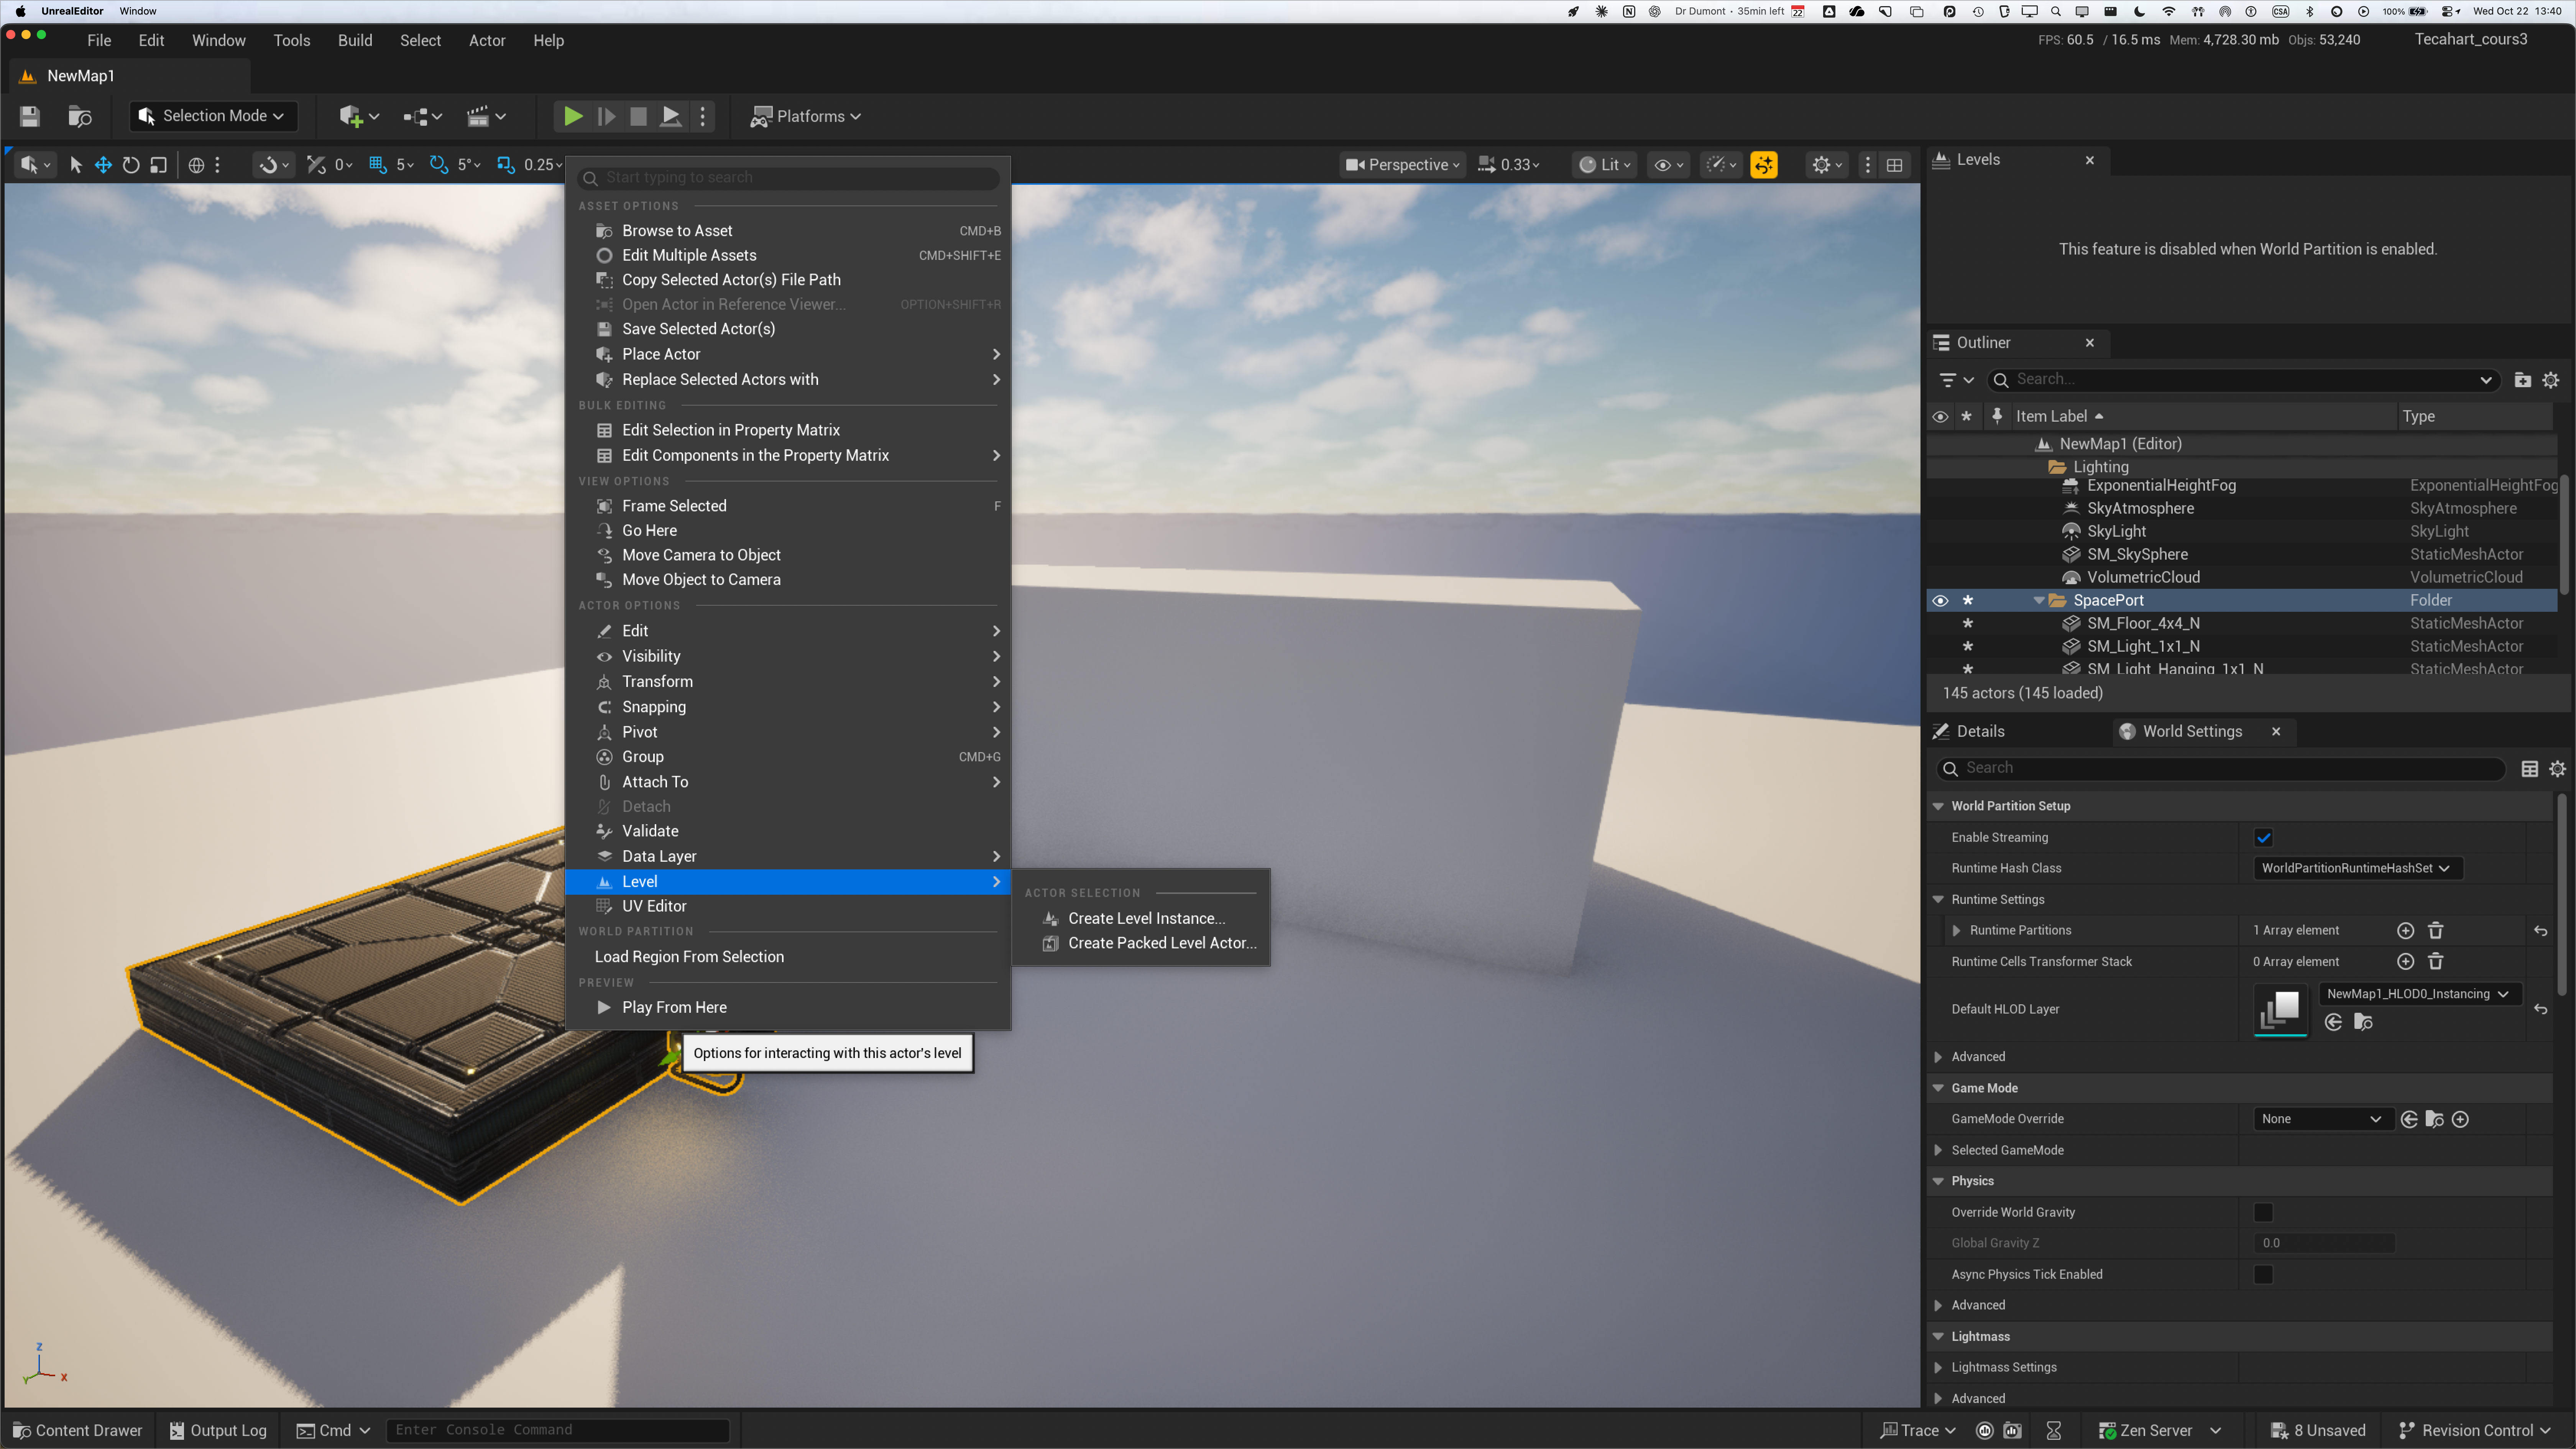Select the Translate move gizmo tool
The width and height of the screenshot is (2576, 1449).
[103, 165]
